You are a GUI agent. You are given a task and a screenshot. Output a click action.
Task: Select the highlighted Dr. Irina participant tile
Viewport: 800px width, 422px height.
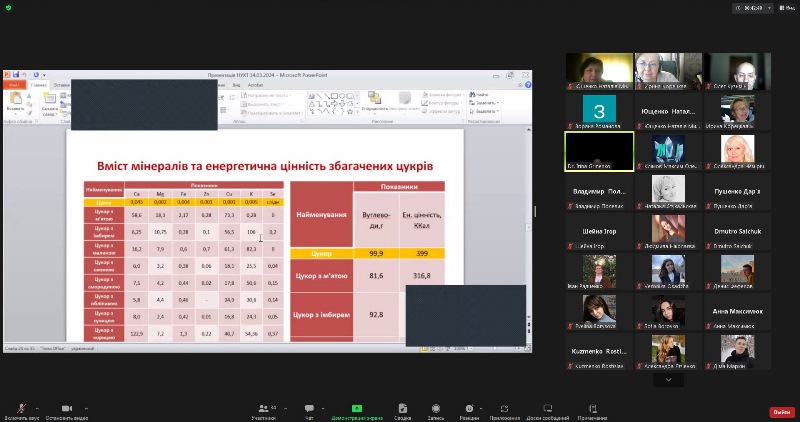[599, 152]
